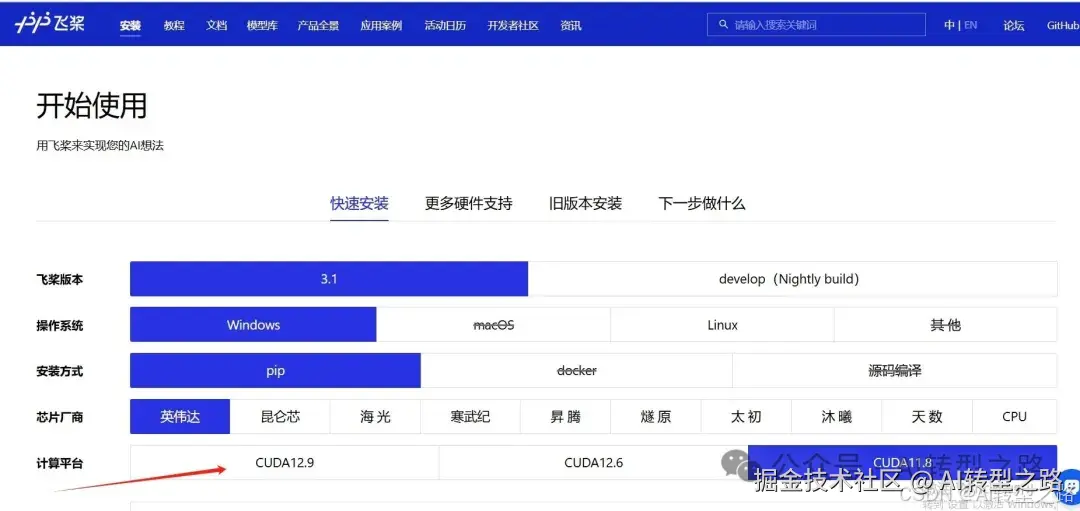Select the 旧版本安装 tab
1080x511 pixels.
(x=585, y=204)
